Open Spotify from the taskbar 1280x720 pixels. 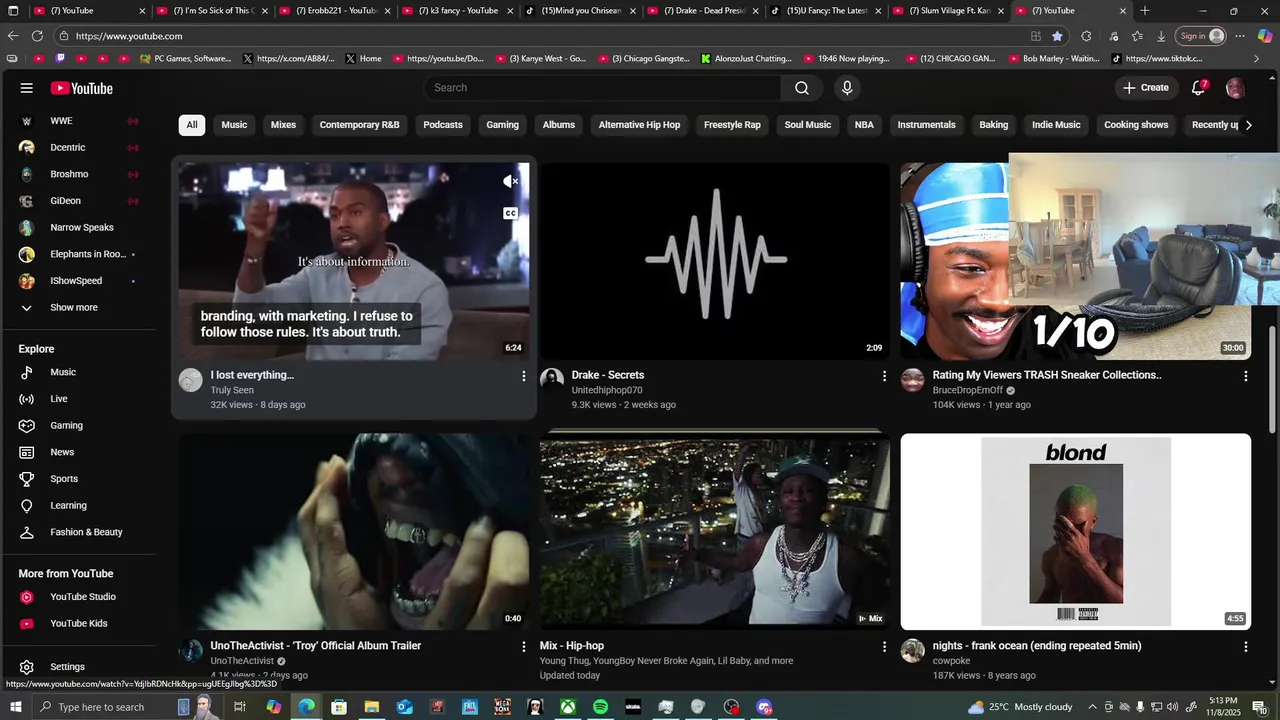(600, 707)
